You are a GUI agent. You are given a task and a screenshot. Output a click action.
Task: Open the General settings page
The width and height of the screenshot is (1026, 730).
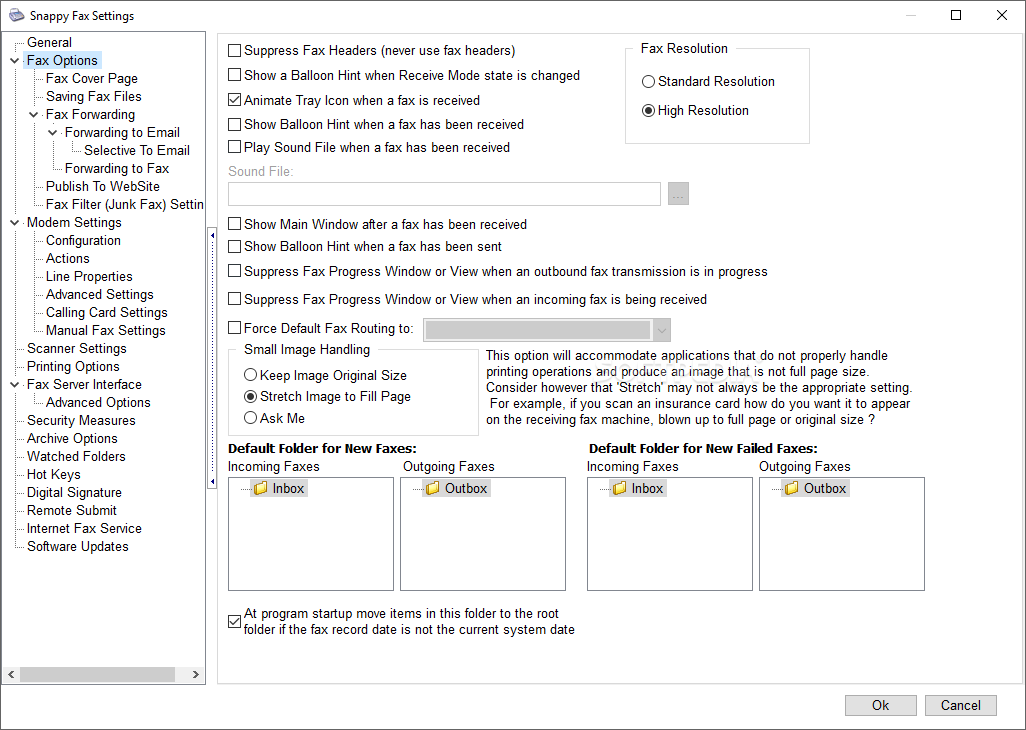[49, 43]
